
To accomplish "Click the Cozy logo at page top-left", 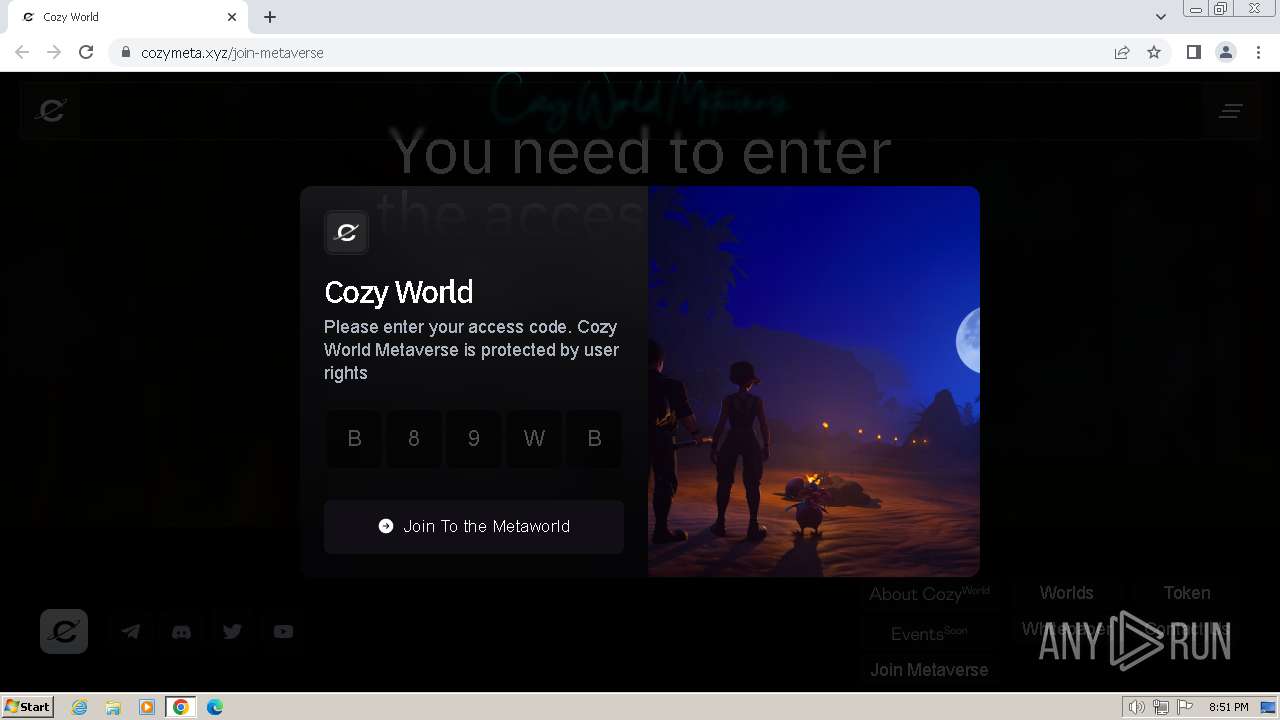I will (x=50, y=110).
